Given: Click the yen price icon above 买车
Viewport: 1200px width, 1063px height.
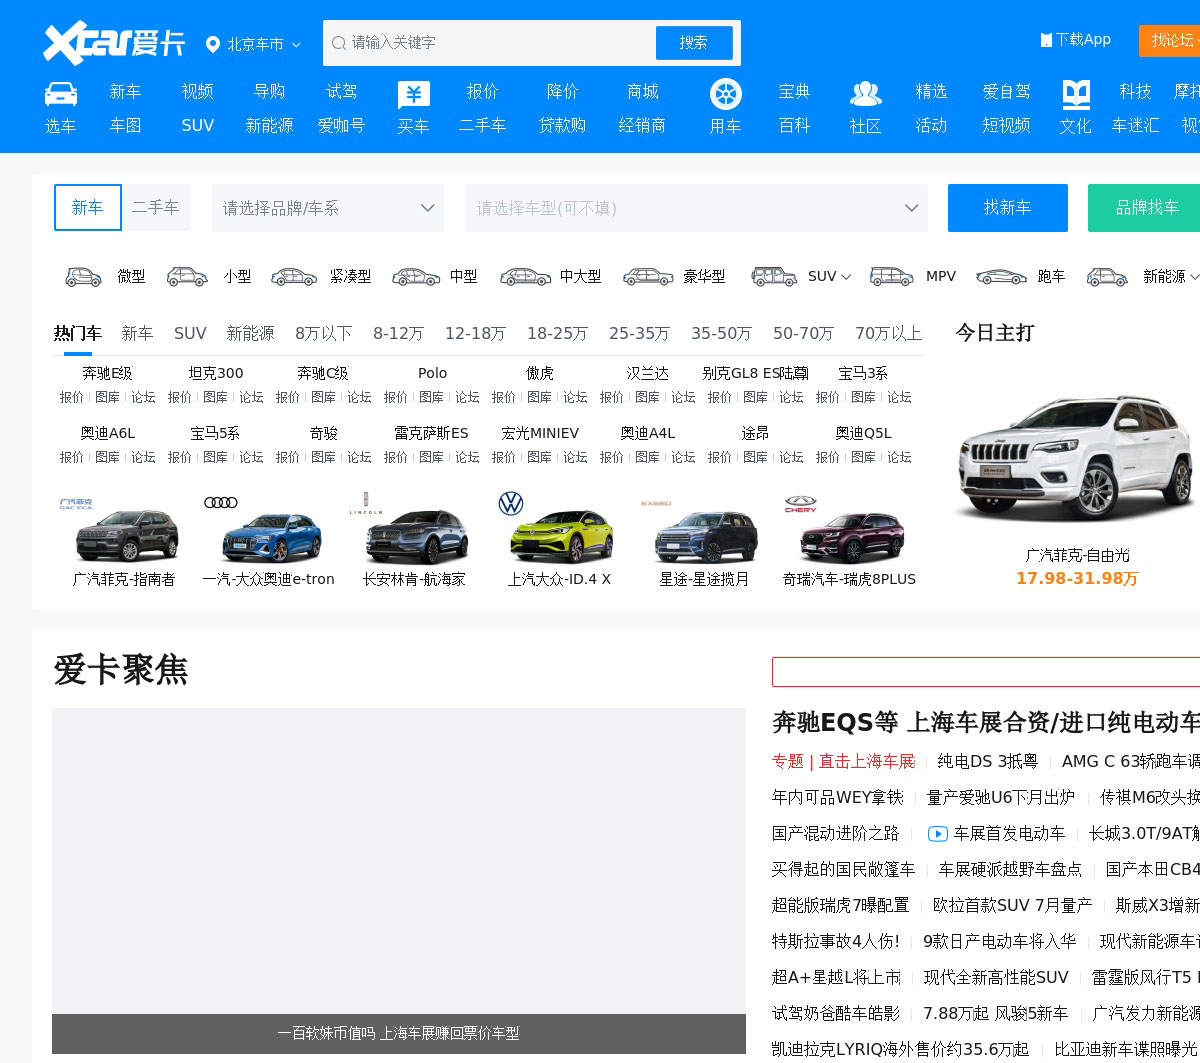Looking at the screenshot, I should [413, 94].
